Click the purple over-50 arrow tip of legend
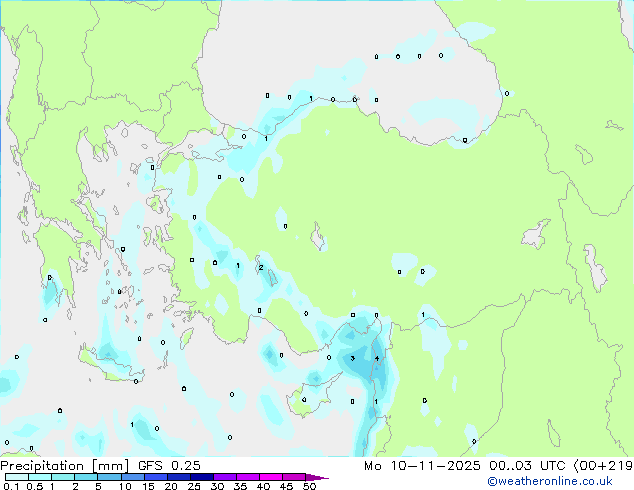Screen dimensions: 634x490 point(317,477)
